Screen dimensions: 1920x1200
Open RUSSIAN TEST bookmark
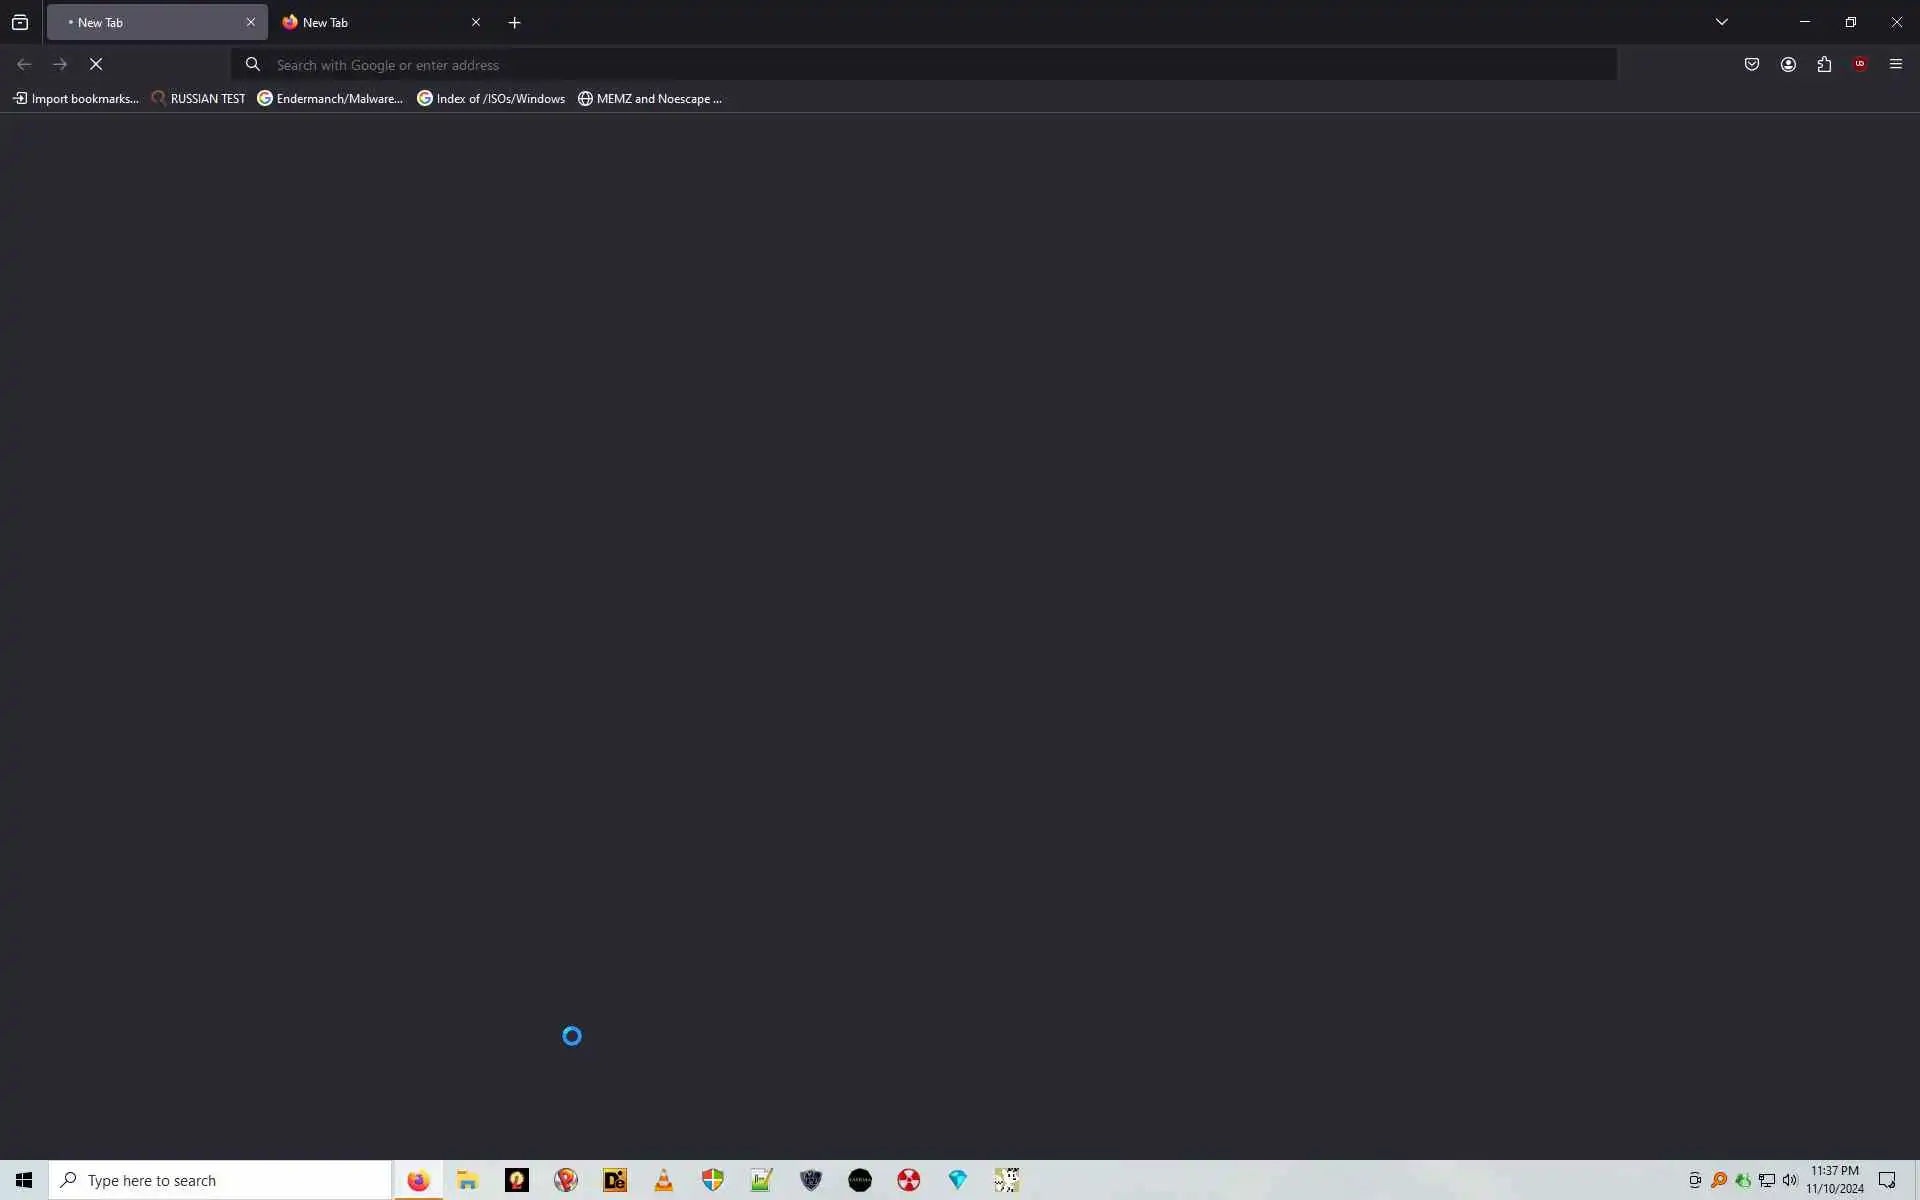click(x=198, y=98)
